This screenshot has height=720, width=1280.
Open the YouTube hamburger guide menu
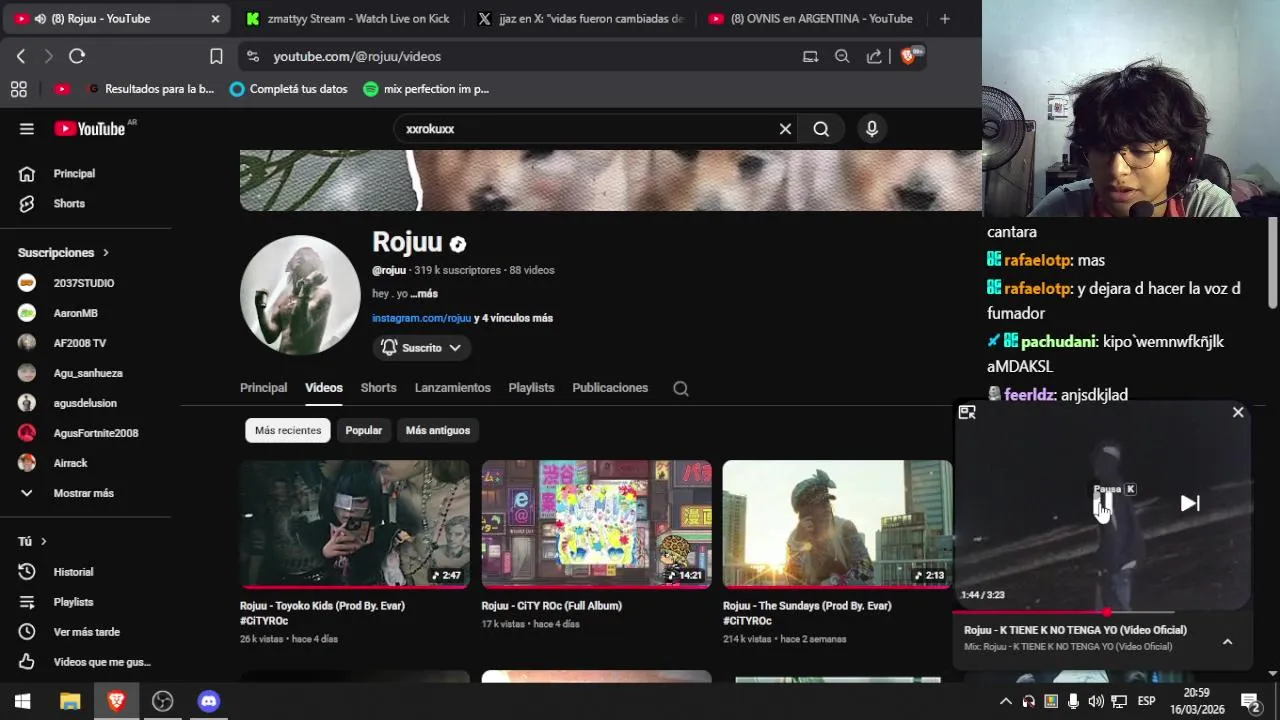coord(27,129)
